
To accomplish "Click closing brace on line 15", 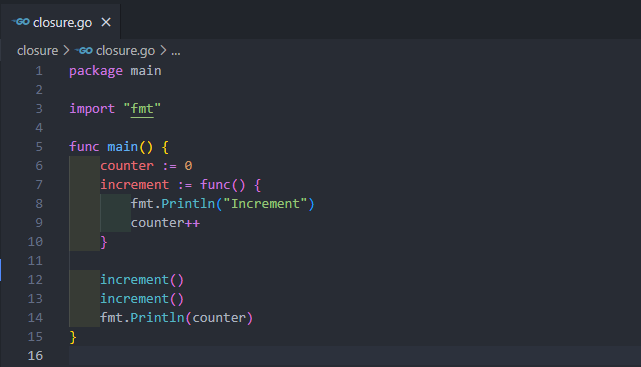I will tap(73, 337).
